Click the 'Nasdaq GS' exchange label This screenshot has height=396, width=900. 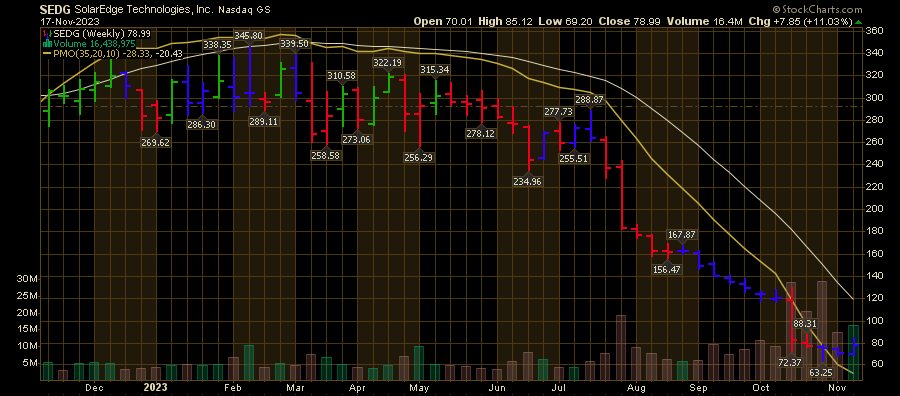245,10
